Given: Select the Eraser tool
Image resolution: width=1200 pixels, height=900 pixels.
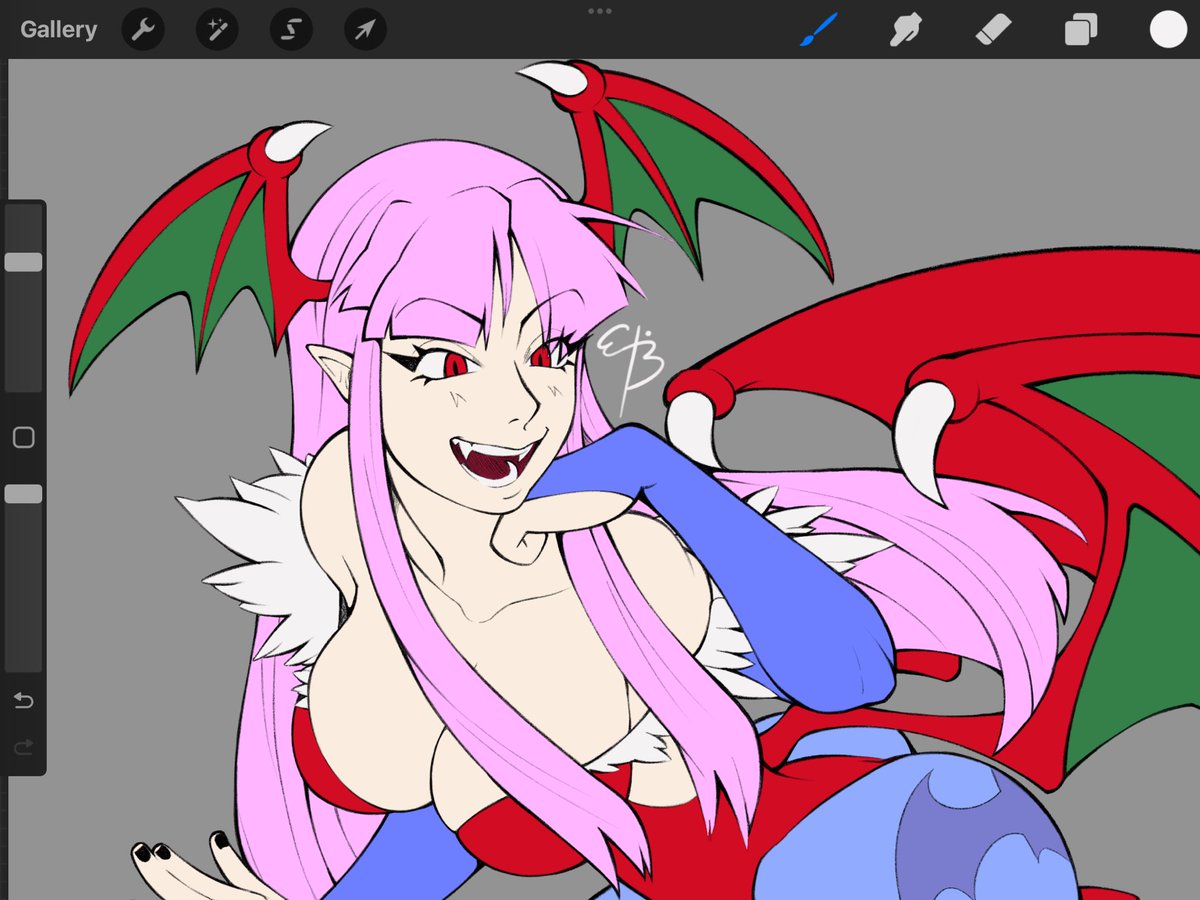Looking at the screenshot, I should coord(993,30).
